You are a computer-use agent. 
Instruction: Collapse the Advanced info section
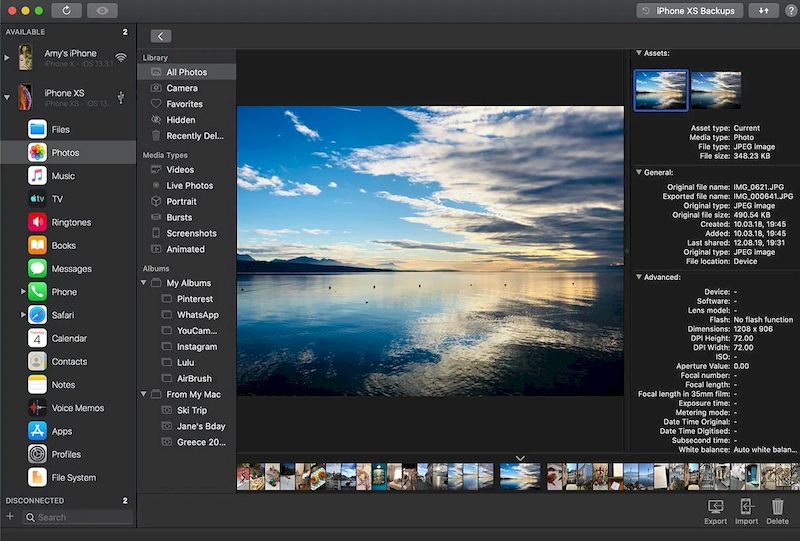pyautogui.click(x=639, y=277)
